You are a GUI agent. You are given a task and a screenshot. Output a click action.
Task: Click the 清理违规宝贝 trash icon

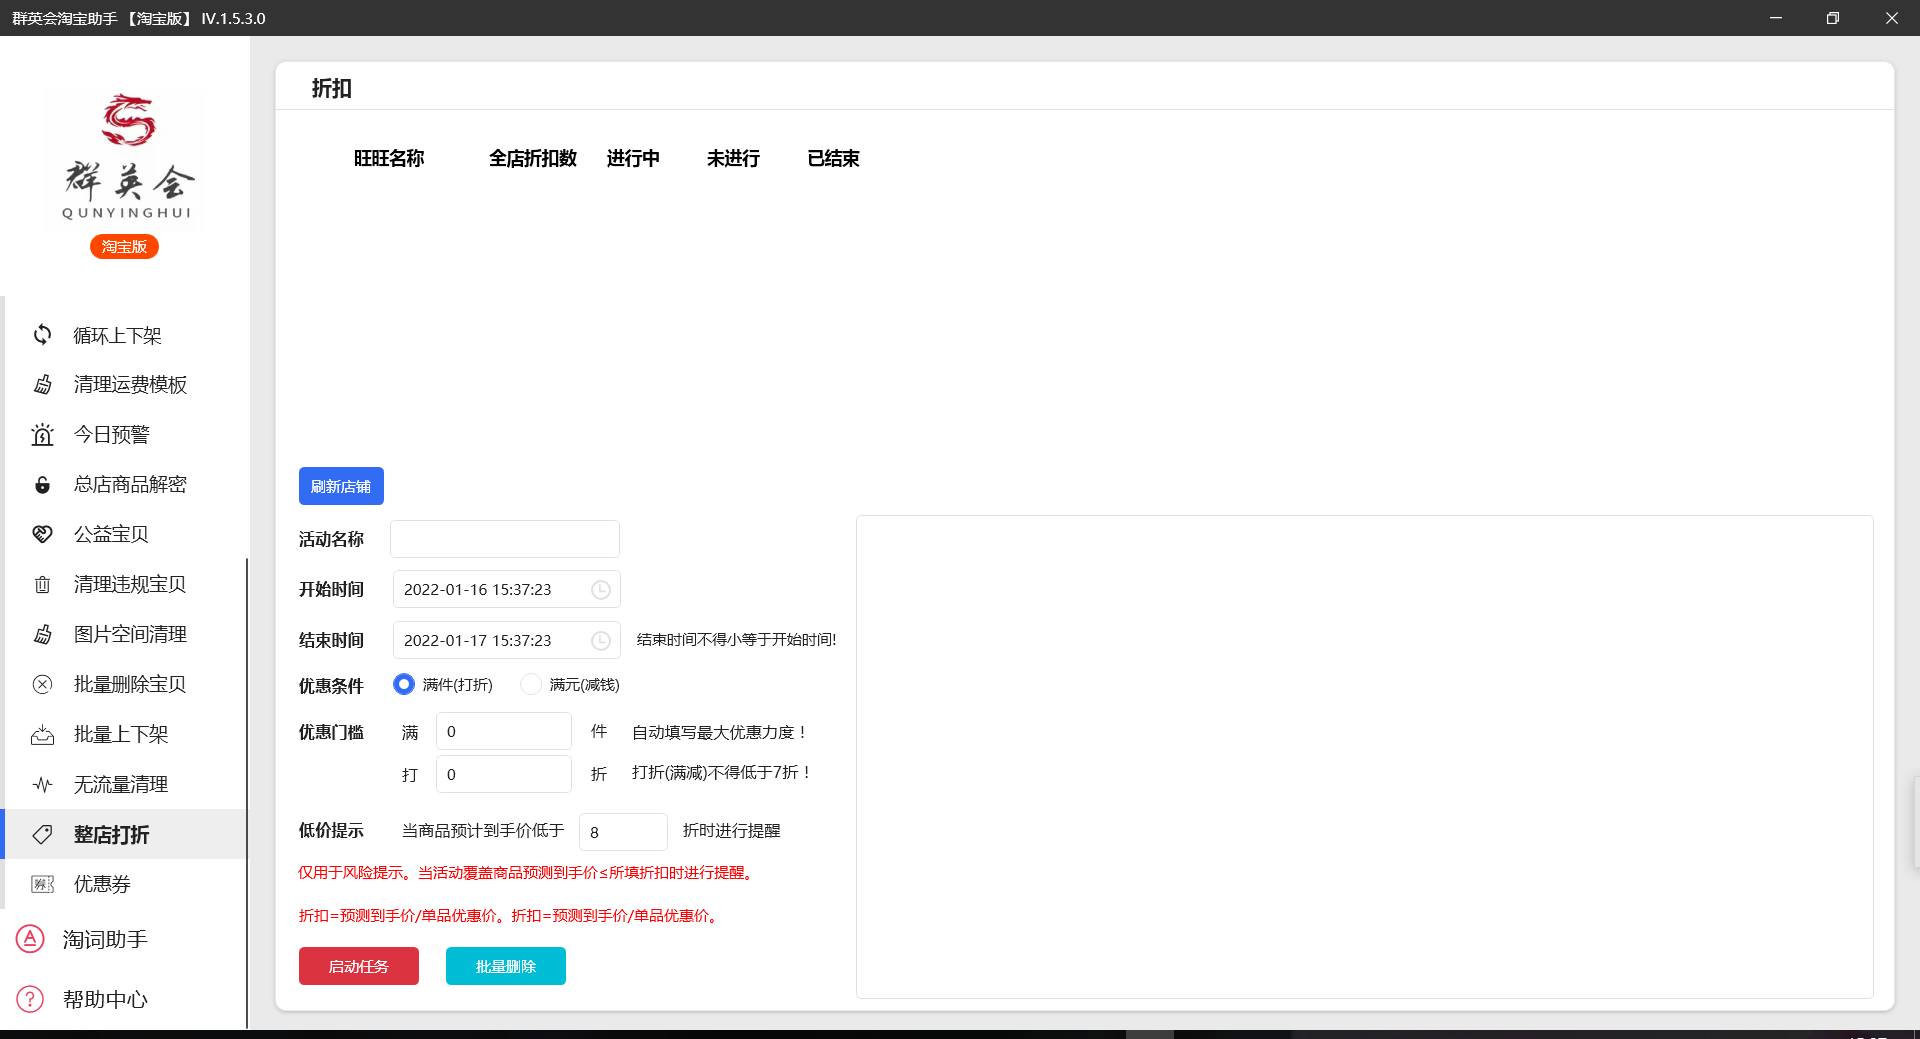42,585
